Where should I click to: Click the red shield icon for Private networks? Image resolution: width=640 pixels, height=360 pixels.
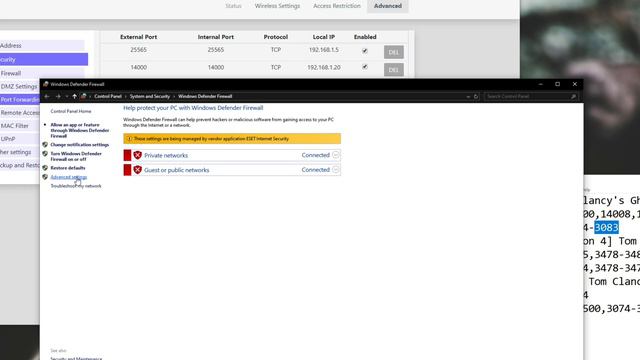click(x=138, y=155)
